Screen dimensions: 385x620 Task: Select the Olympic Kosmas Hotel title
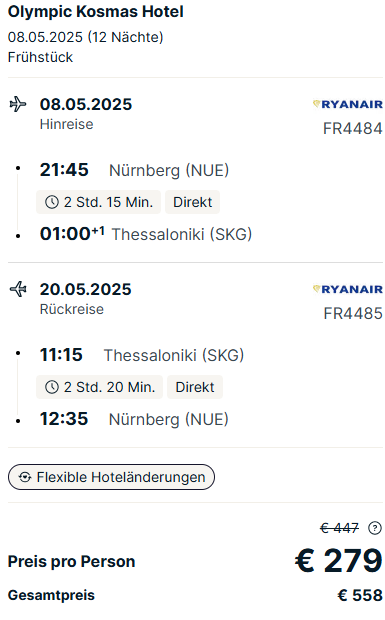(96, 11)
